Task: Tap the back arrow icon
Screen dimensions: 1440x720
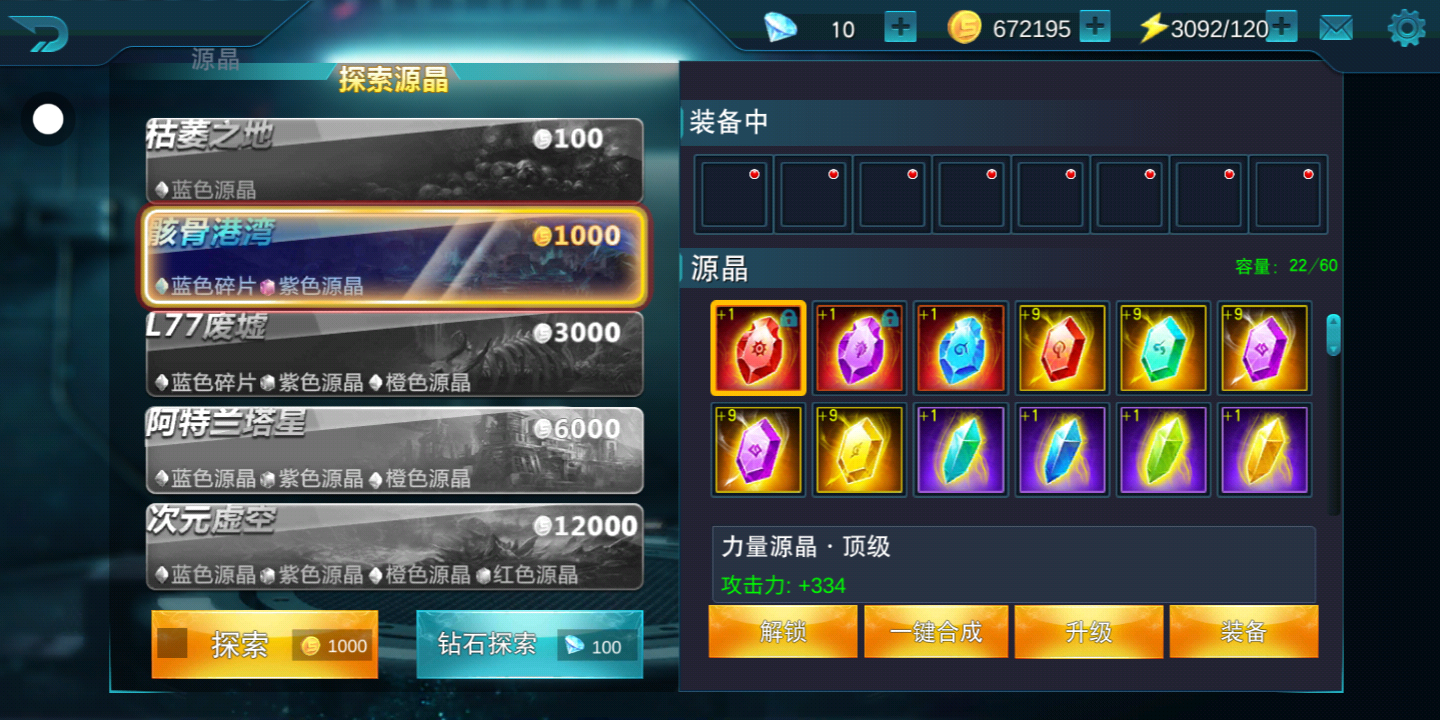Action: pos(37,32)
